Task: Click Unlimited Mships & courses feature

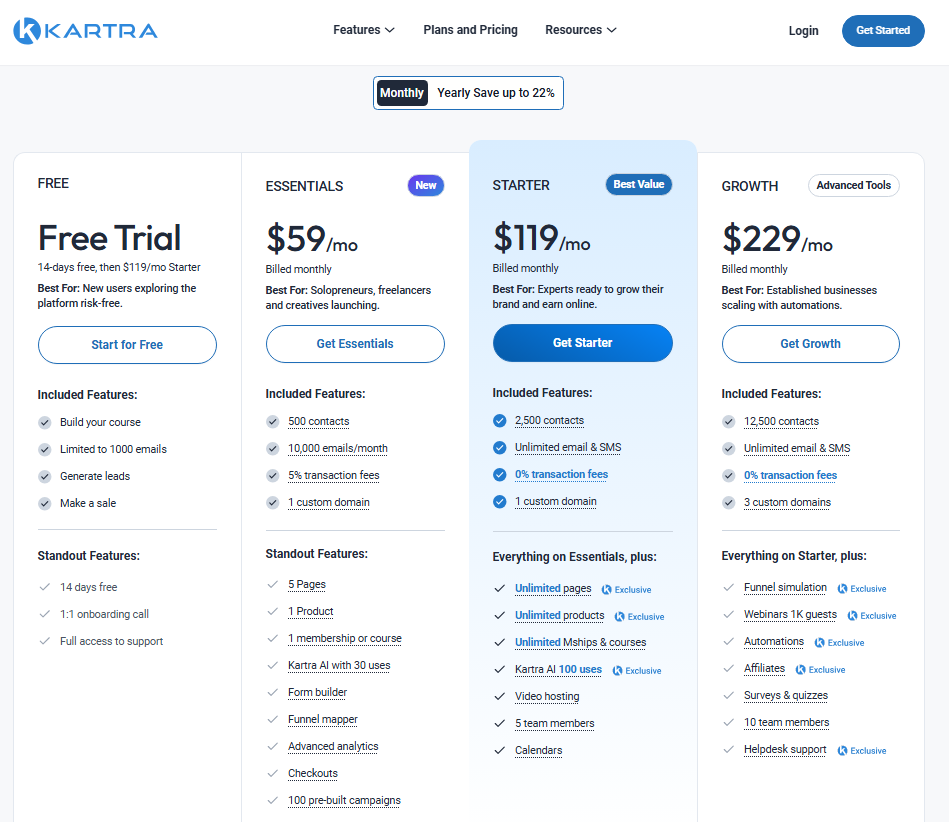Action: 580,642
